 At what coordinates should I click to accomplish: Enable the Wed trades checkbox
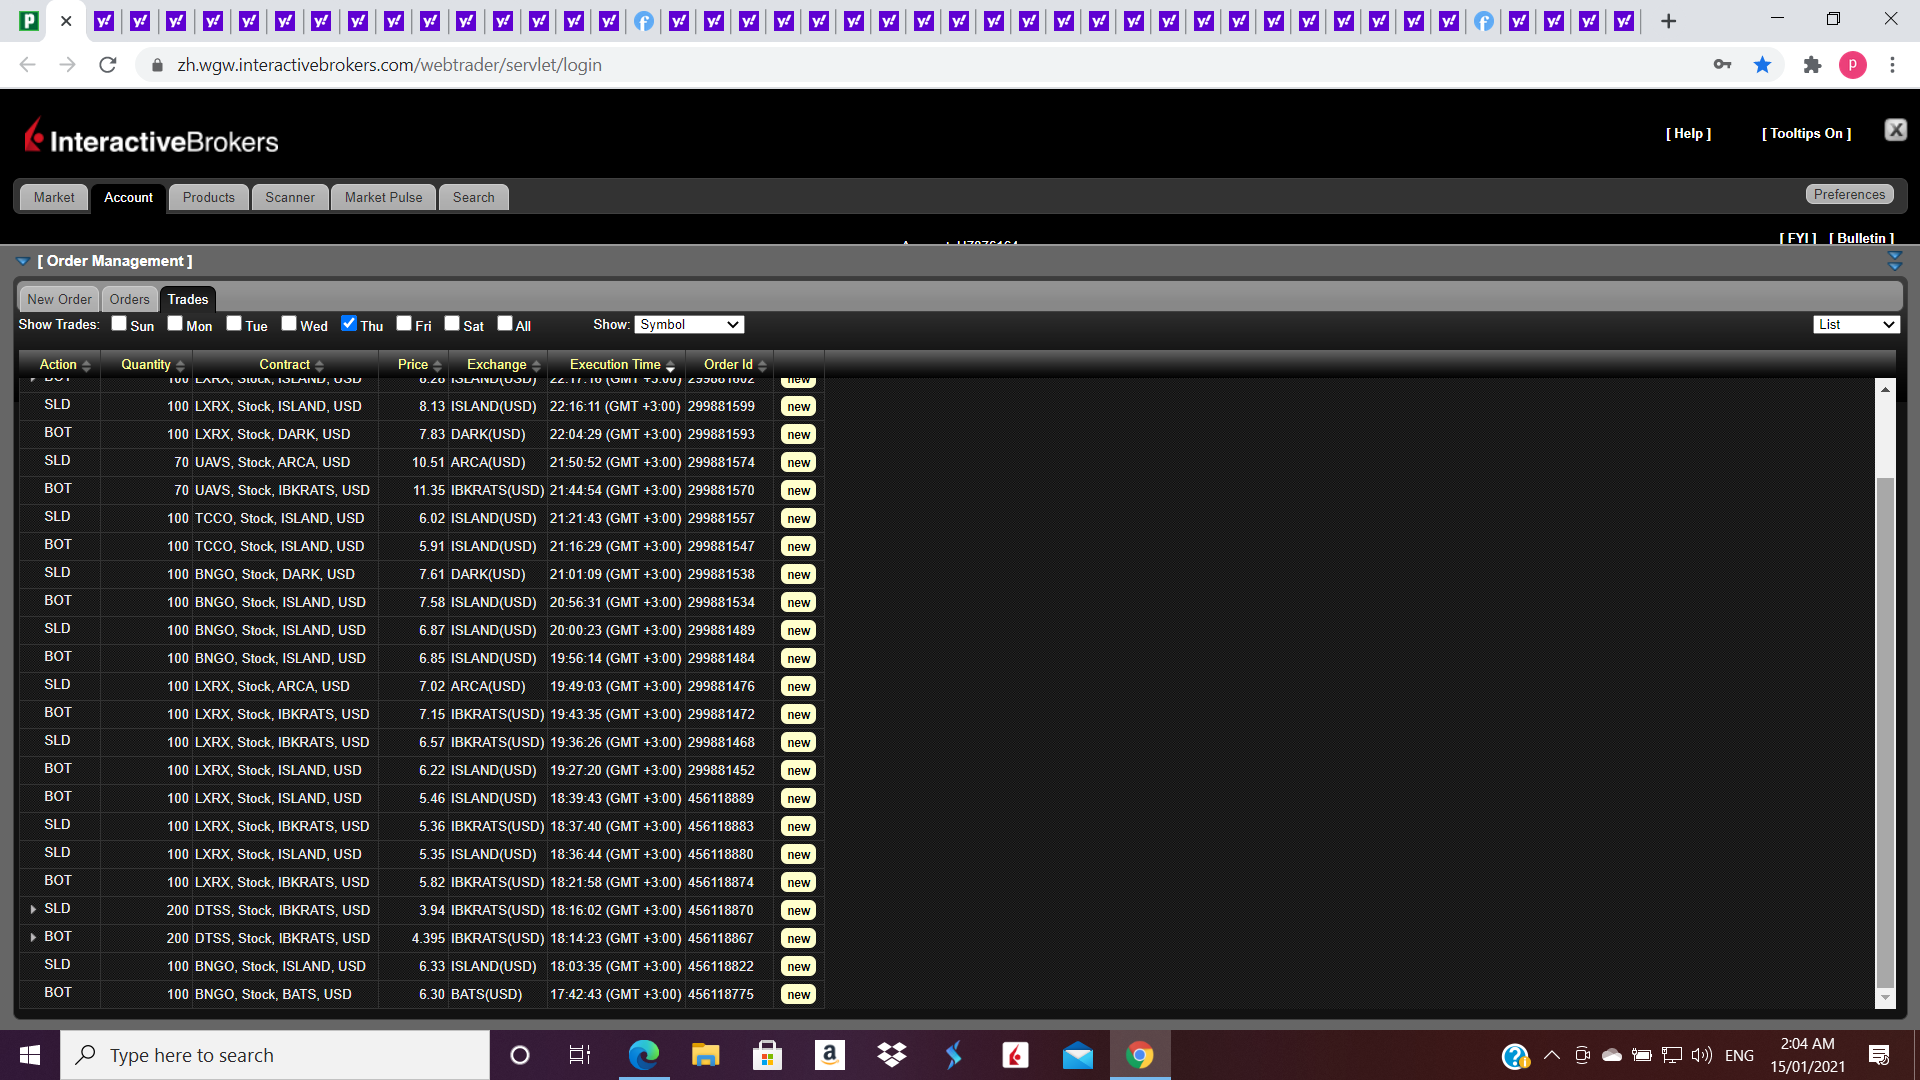point(289,323)
